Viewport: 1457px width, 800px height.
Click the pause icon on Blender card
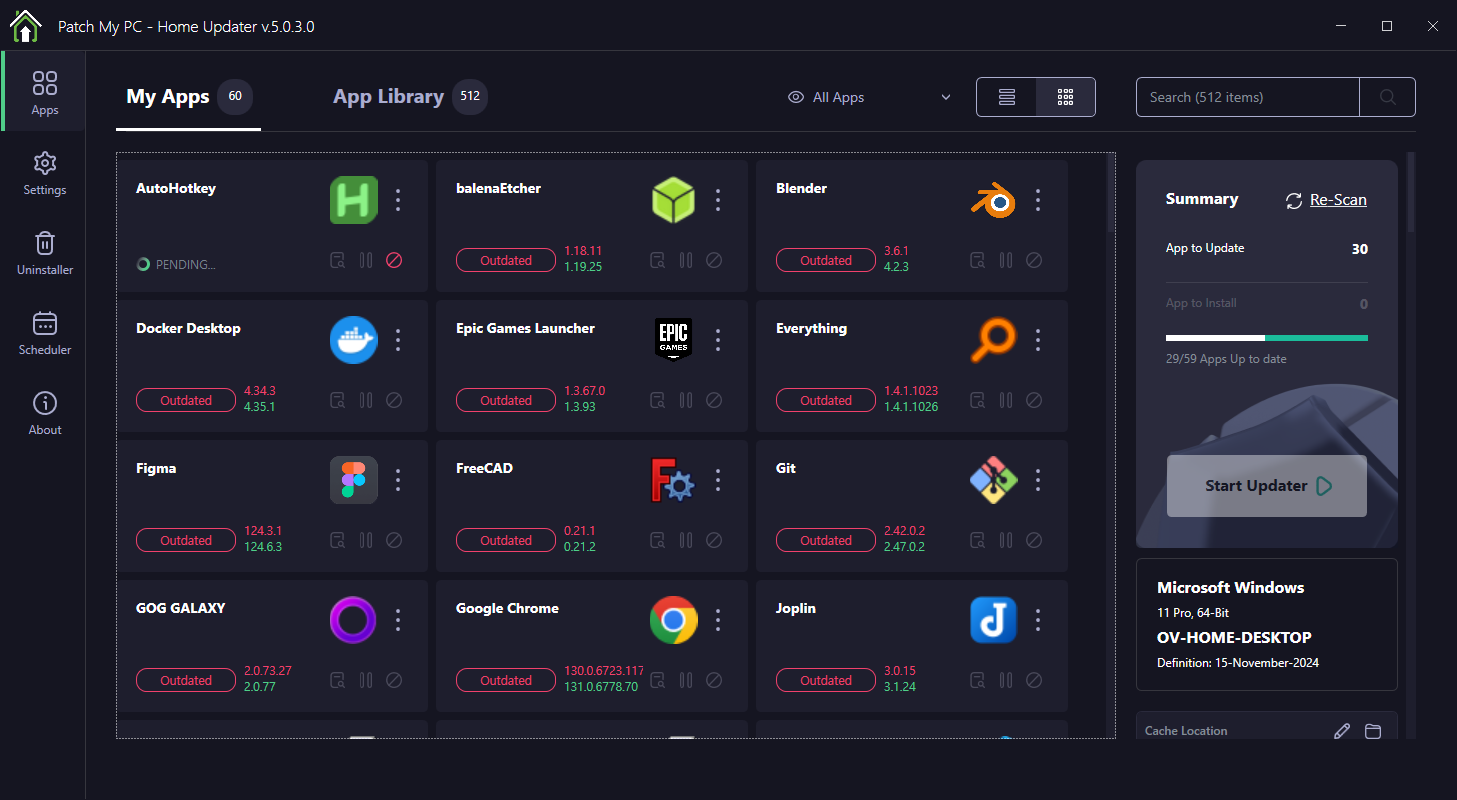click(1006, 260)
